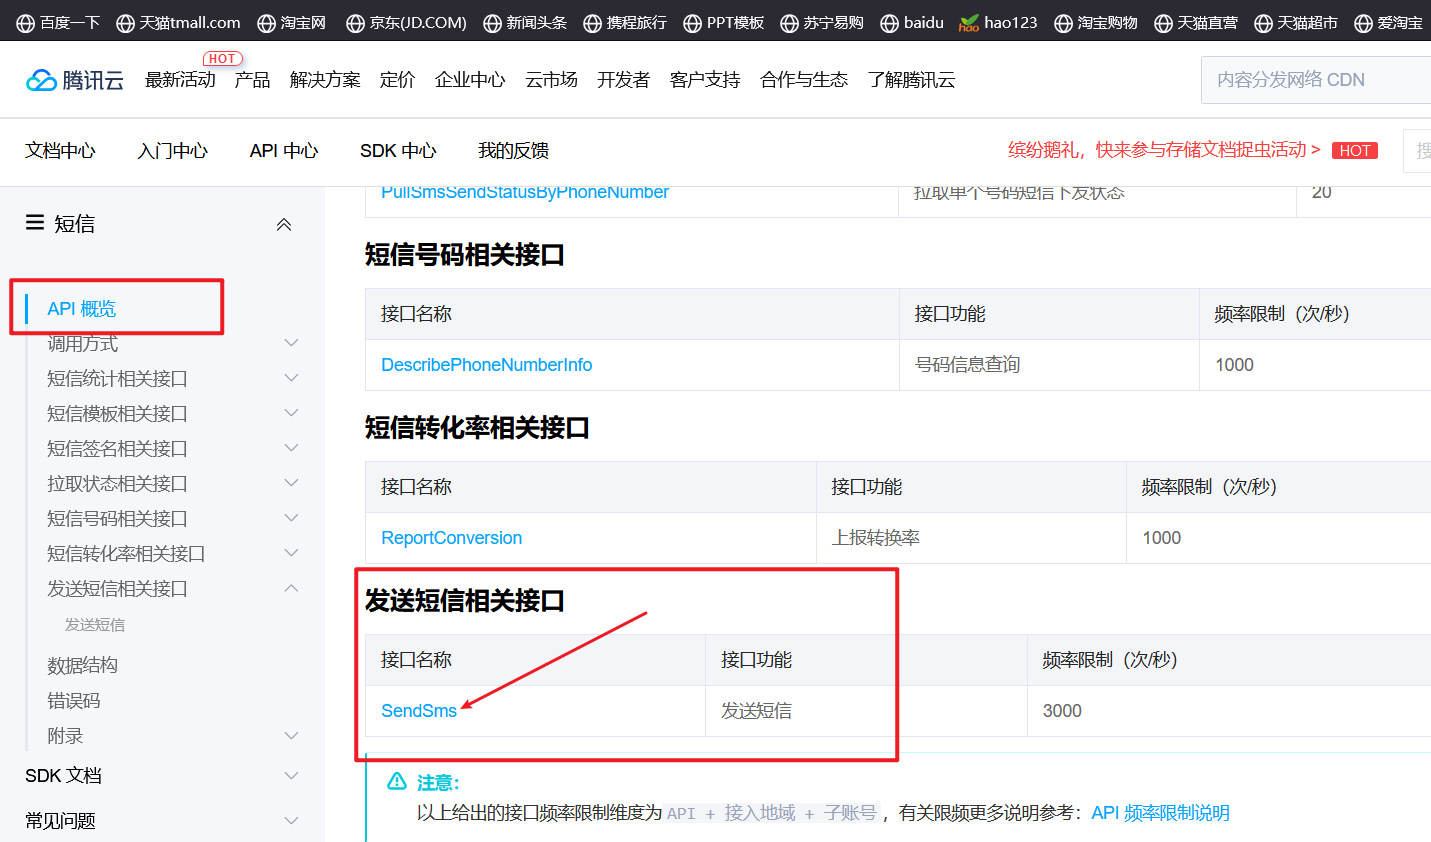Open the DescribePhoneNumberInfo API link
The height and width of the screenshot is (842, 1431).
(x=486, y=365)
